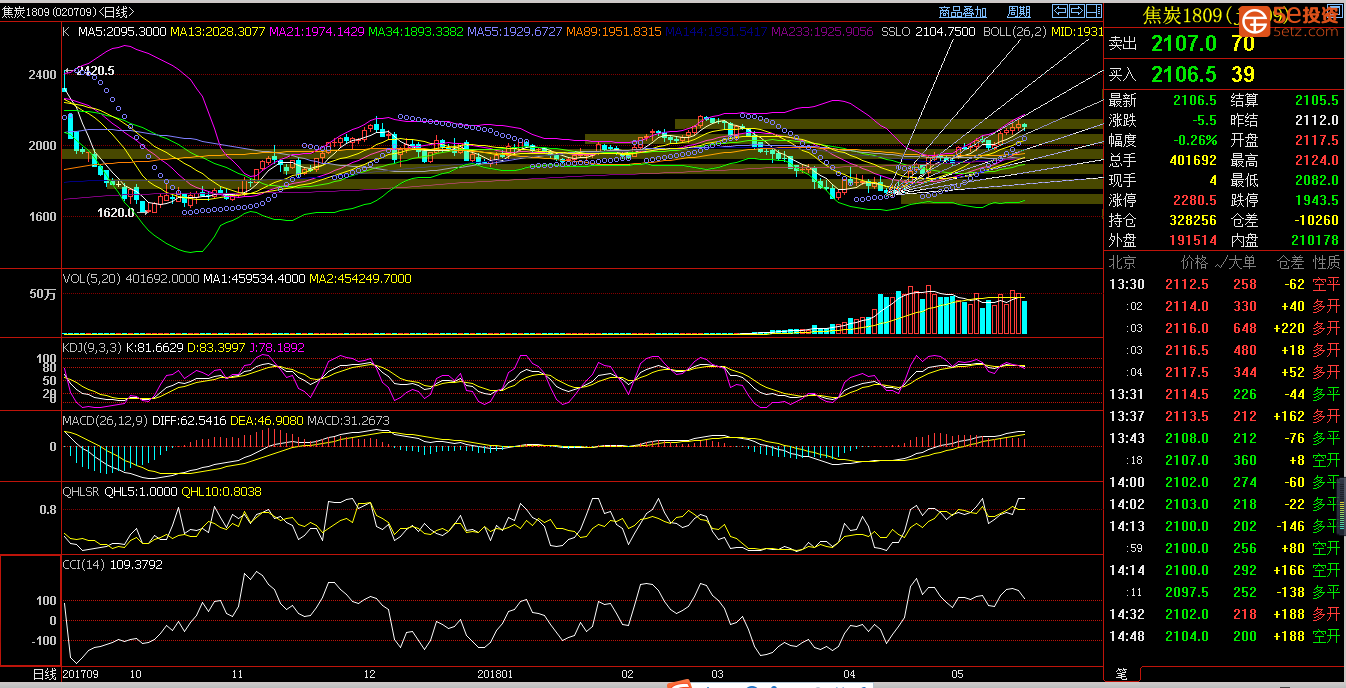This screenshot has width=1346, height=688.
Task: Select the 13:37 tick row at 2113.5
Action: click(x=1224, y=416)
